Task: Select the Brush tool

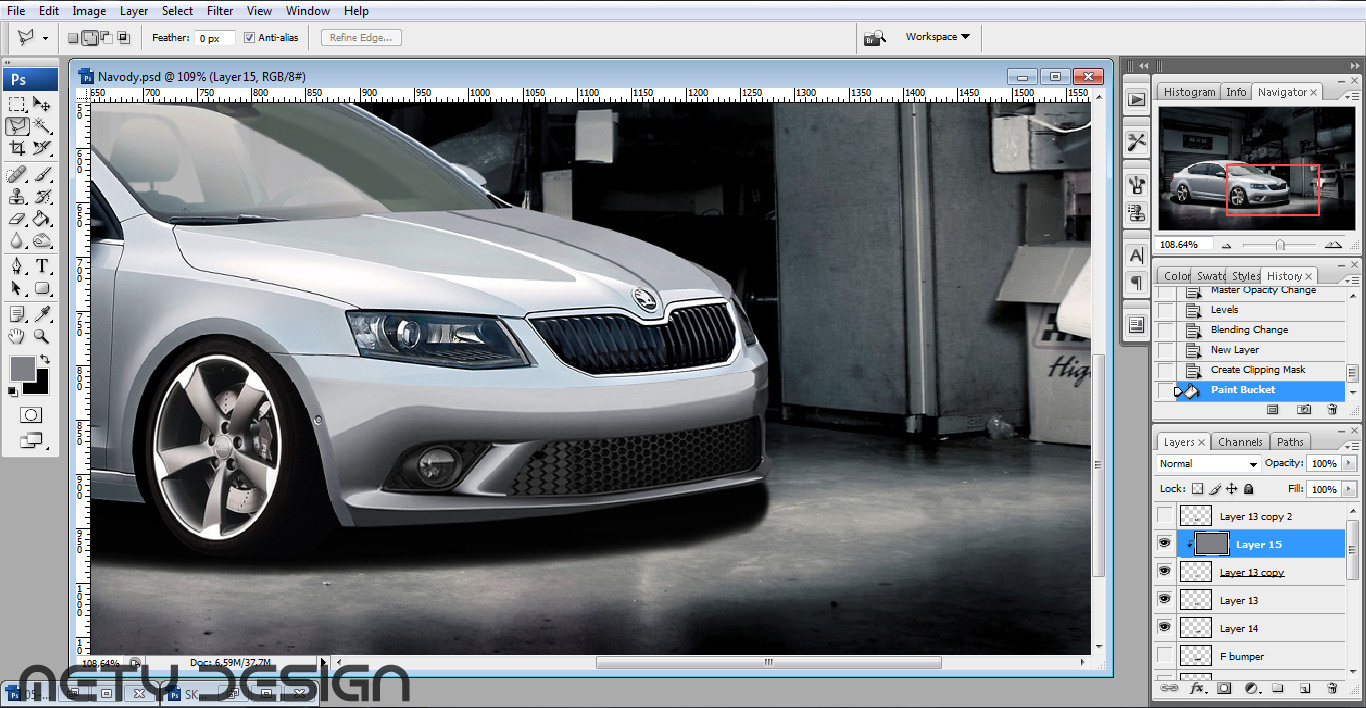Action: [x=42, y=175]
